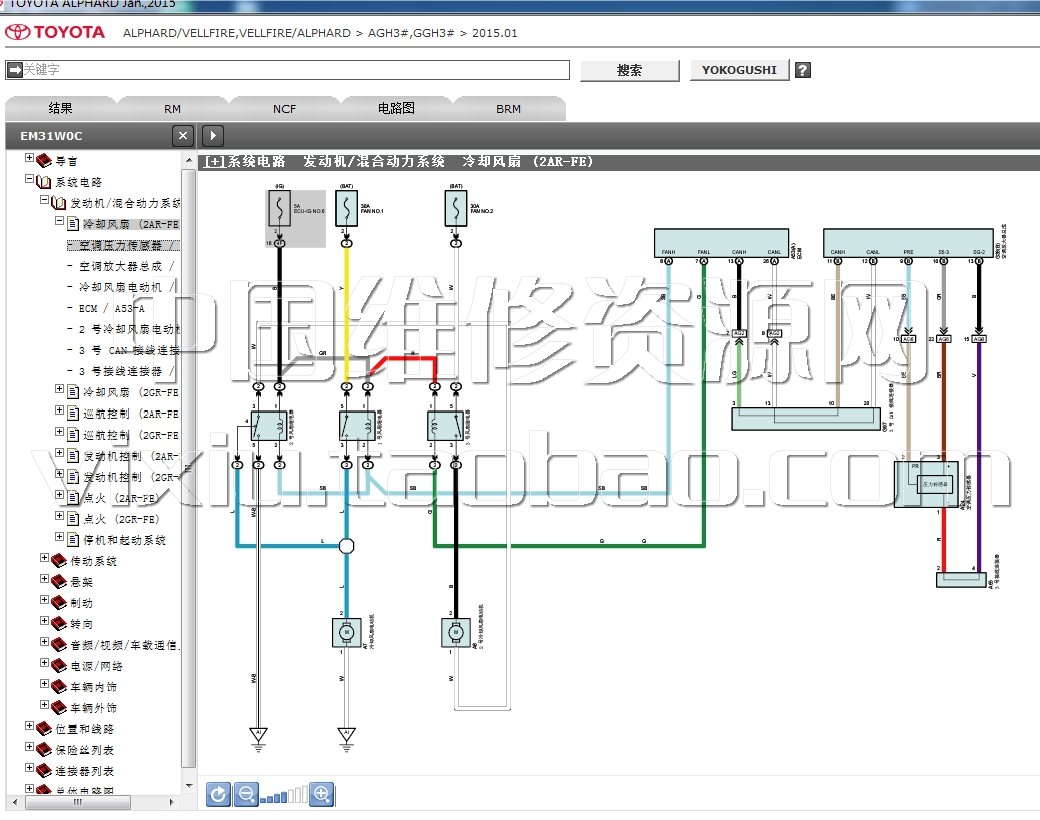Click the 悬架 red book icon
Screen dimensions: 1040x820
59,582
